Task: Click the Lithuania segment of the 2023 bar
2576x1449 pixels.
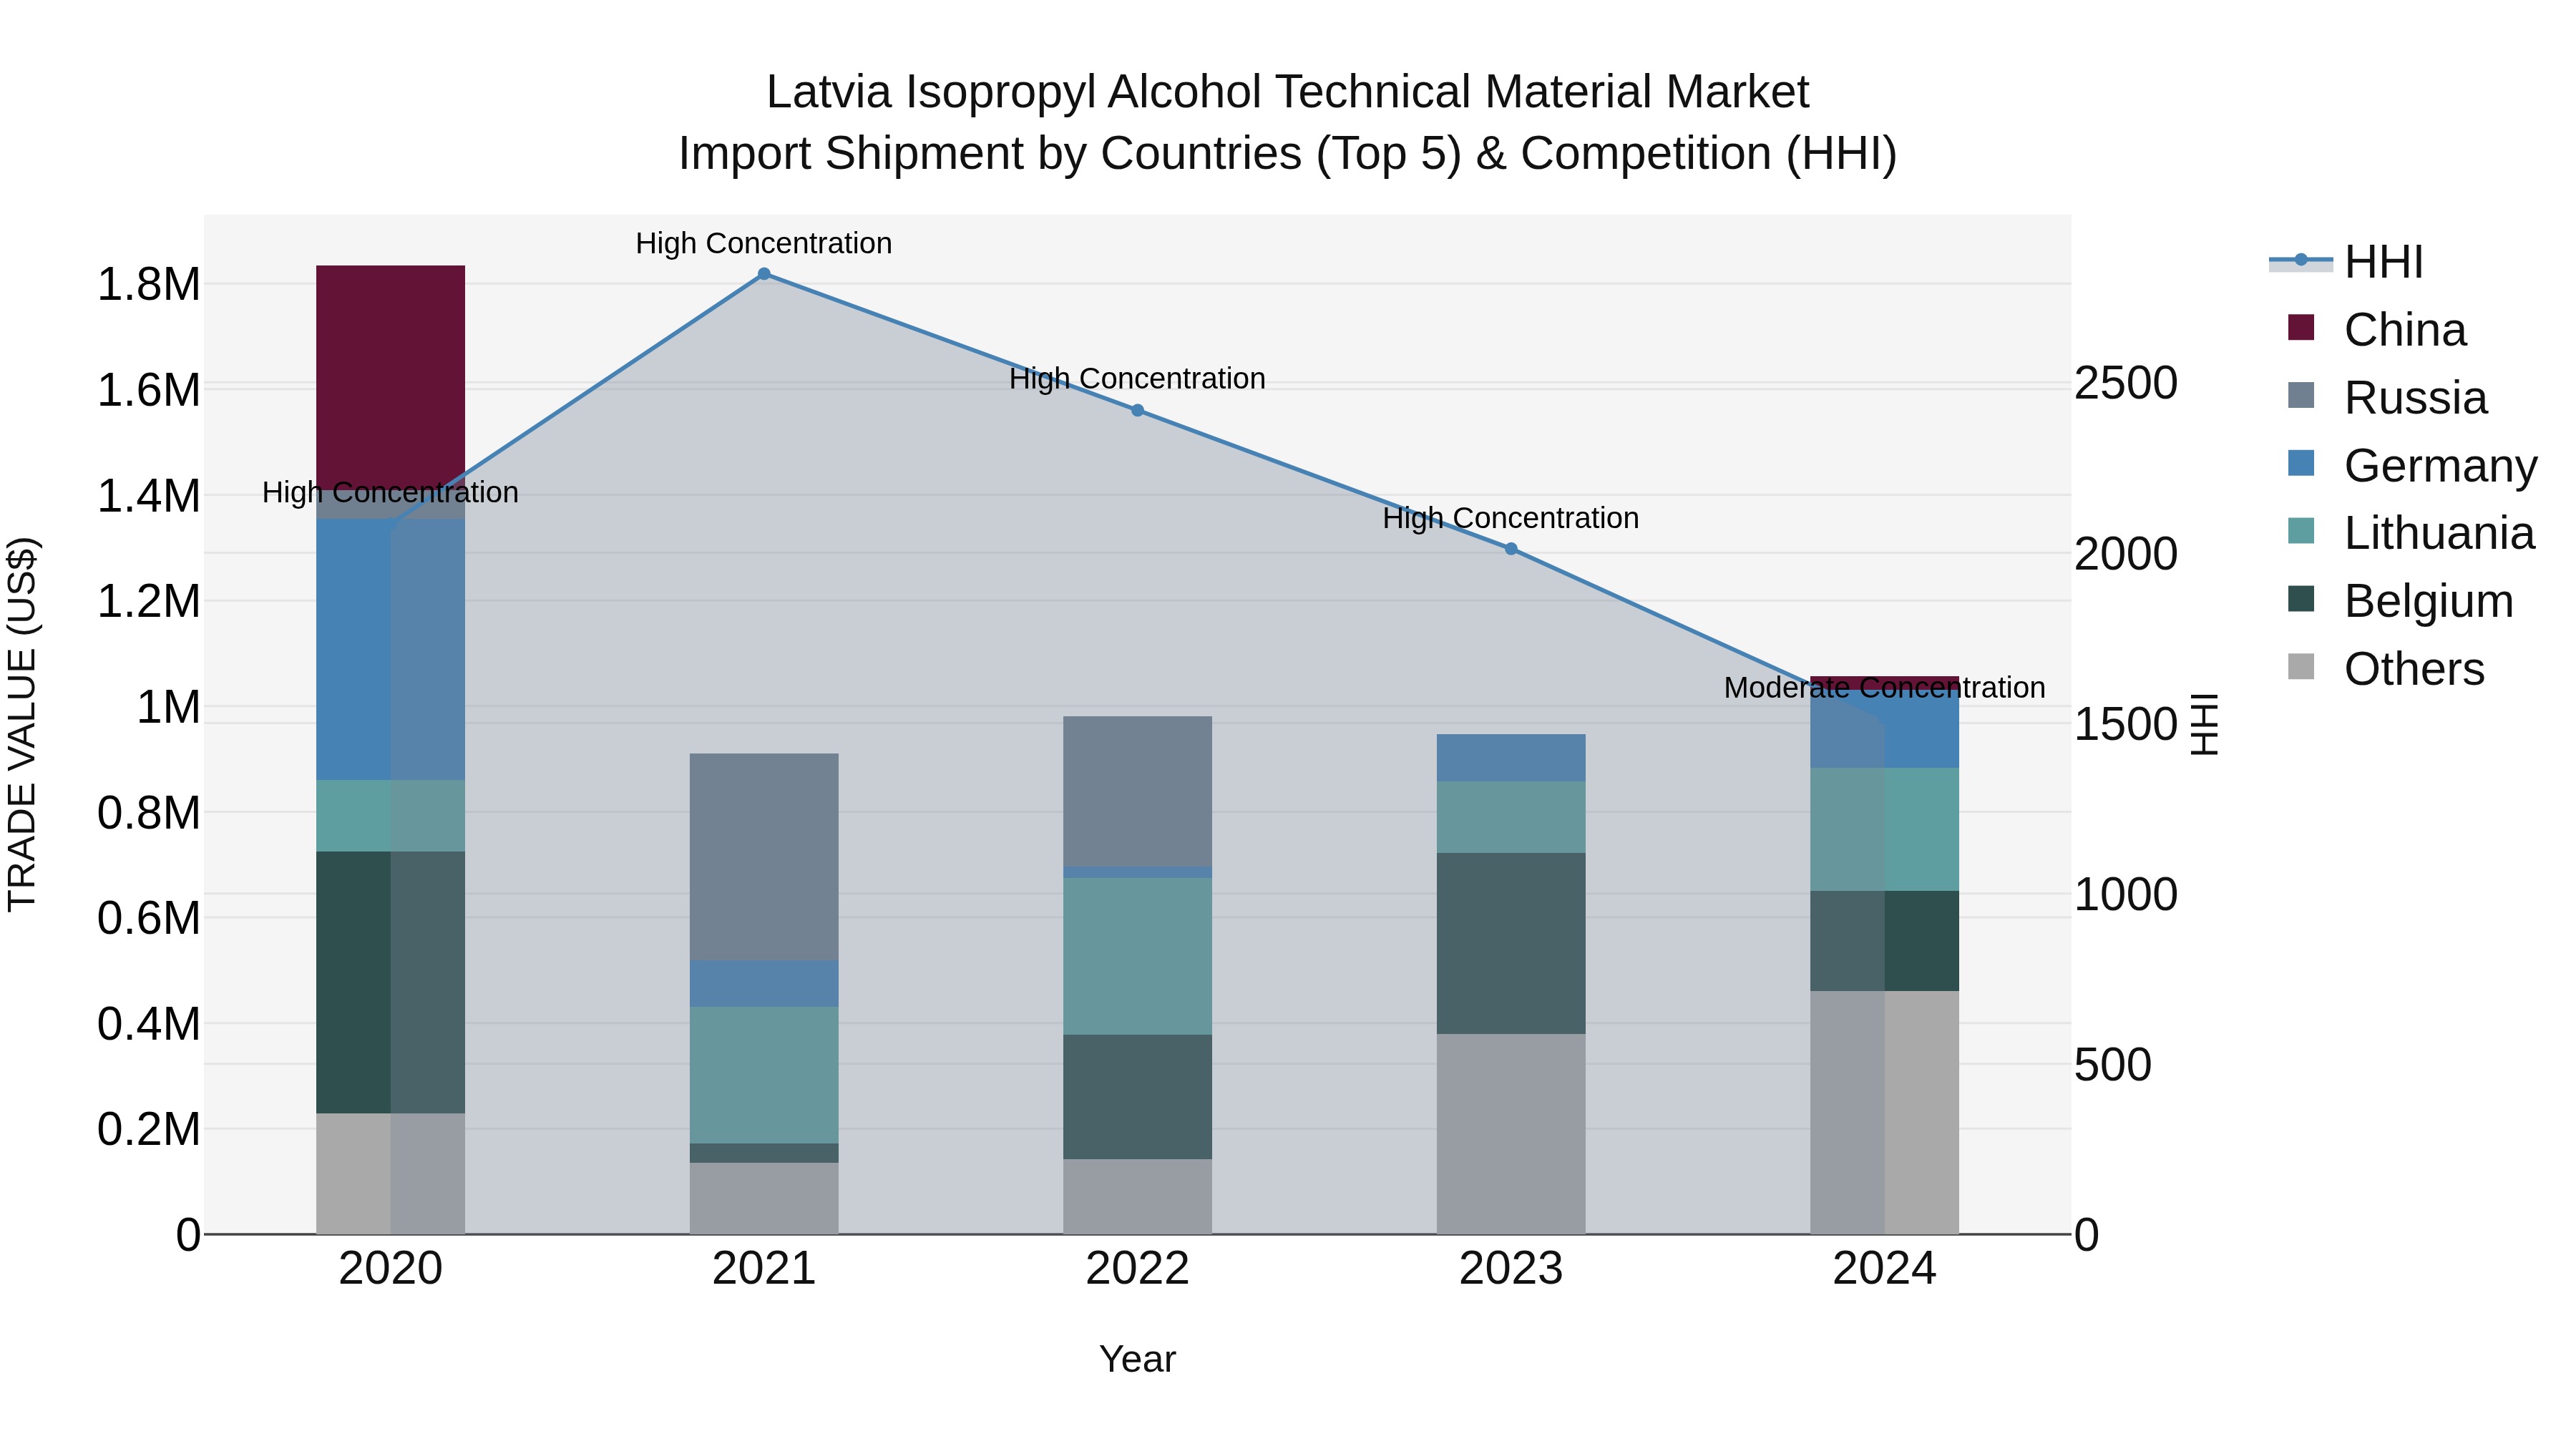Action: pyautogui.click(x=1511, y=817)
